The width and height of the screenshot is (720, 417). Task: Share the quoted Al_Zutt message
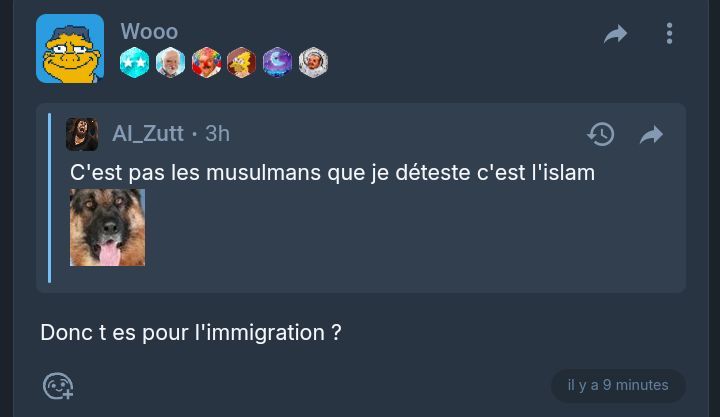click(651, 134)
